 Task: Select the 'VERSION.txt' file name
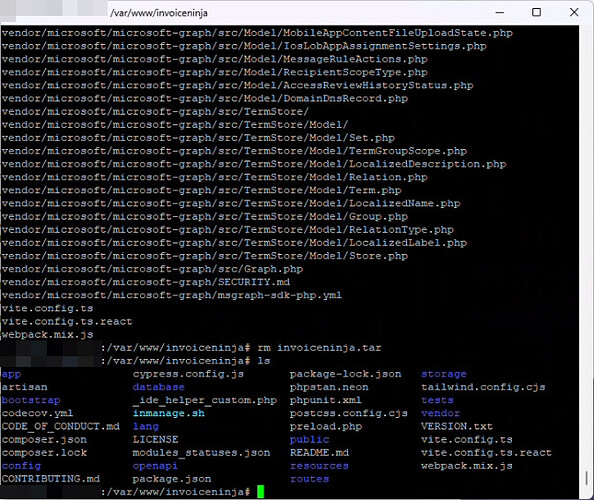[x=456, y=426]
